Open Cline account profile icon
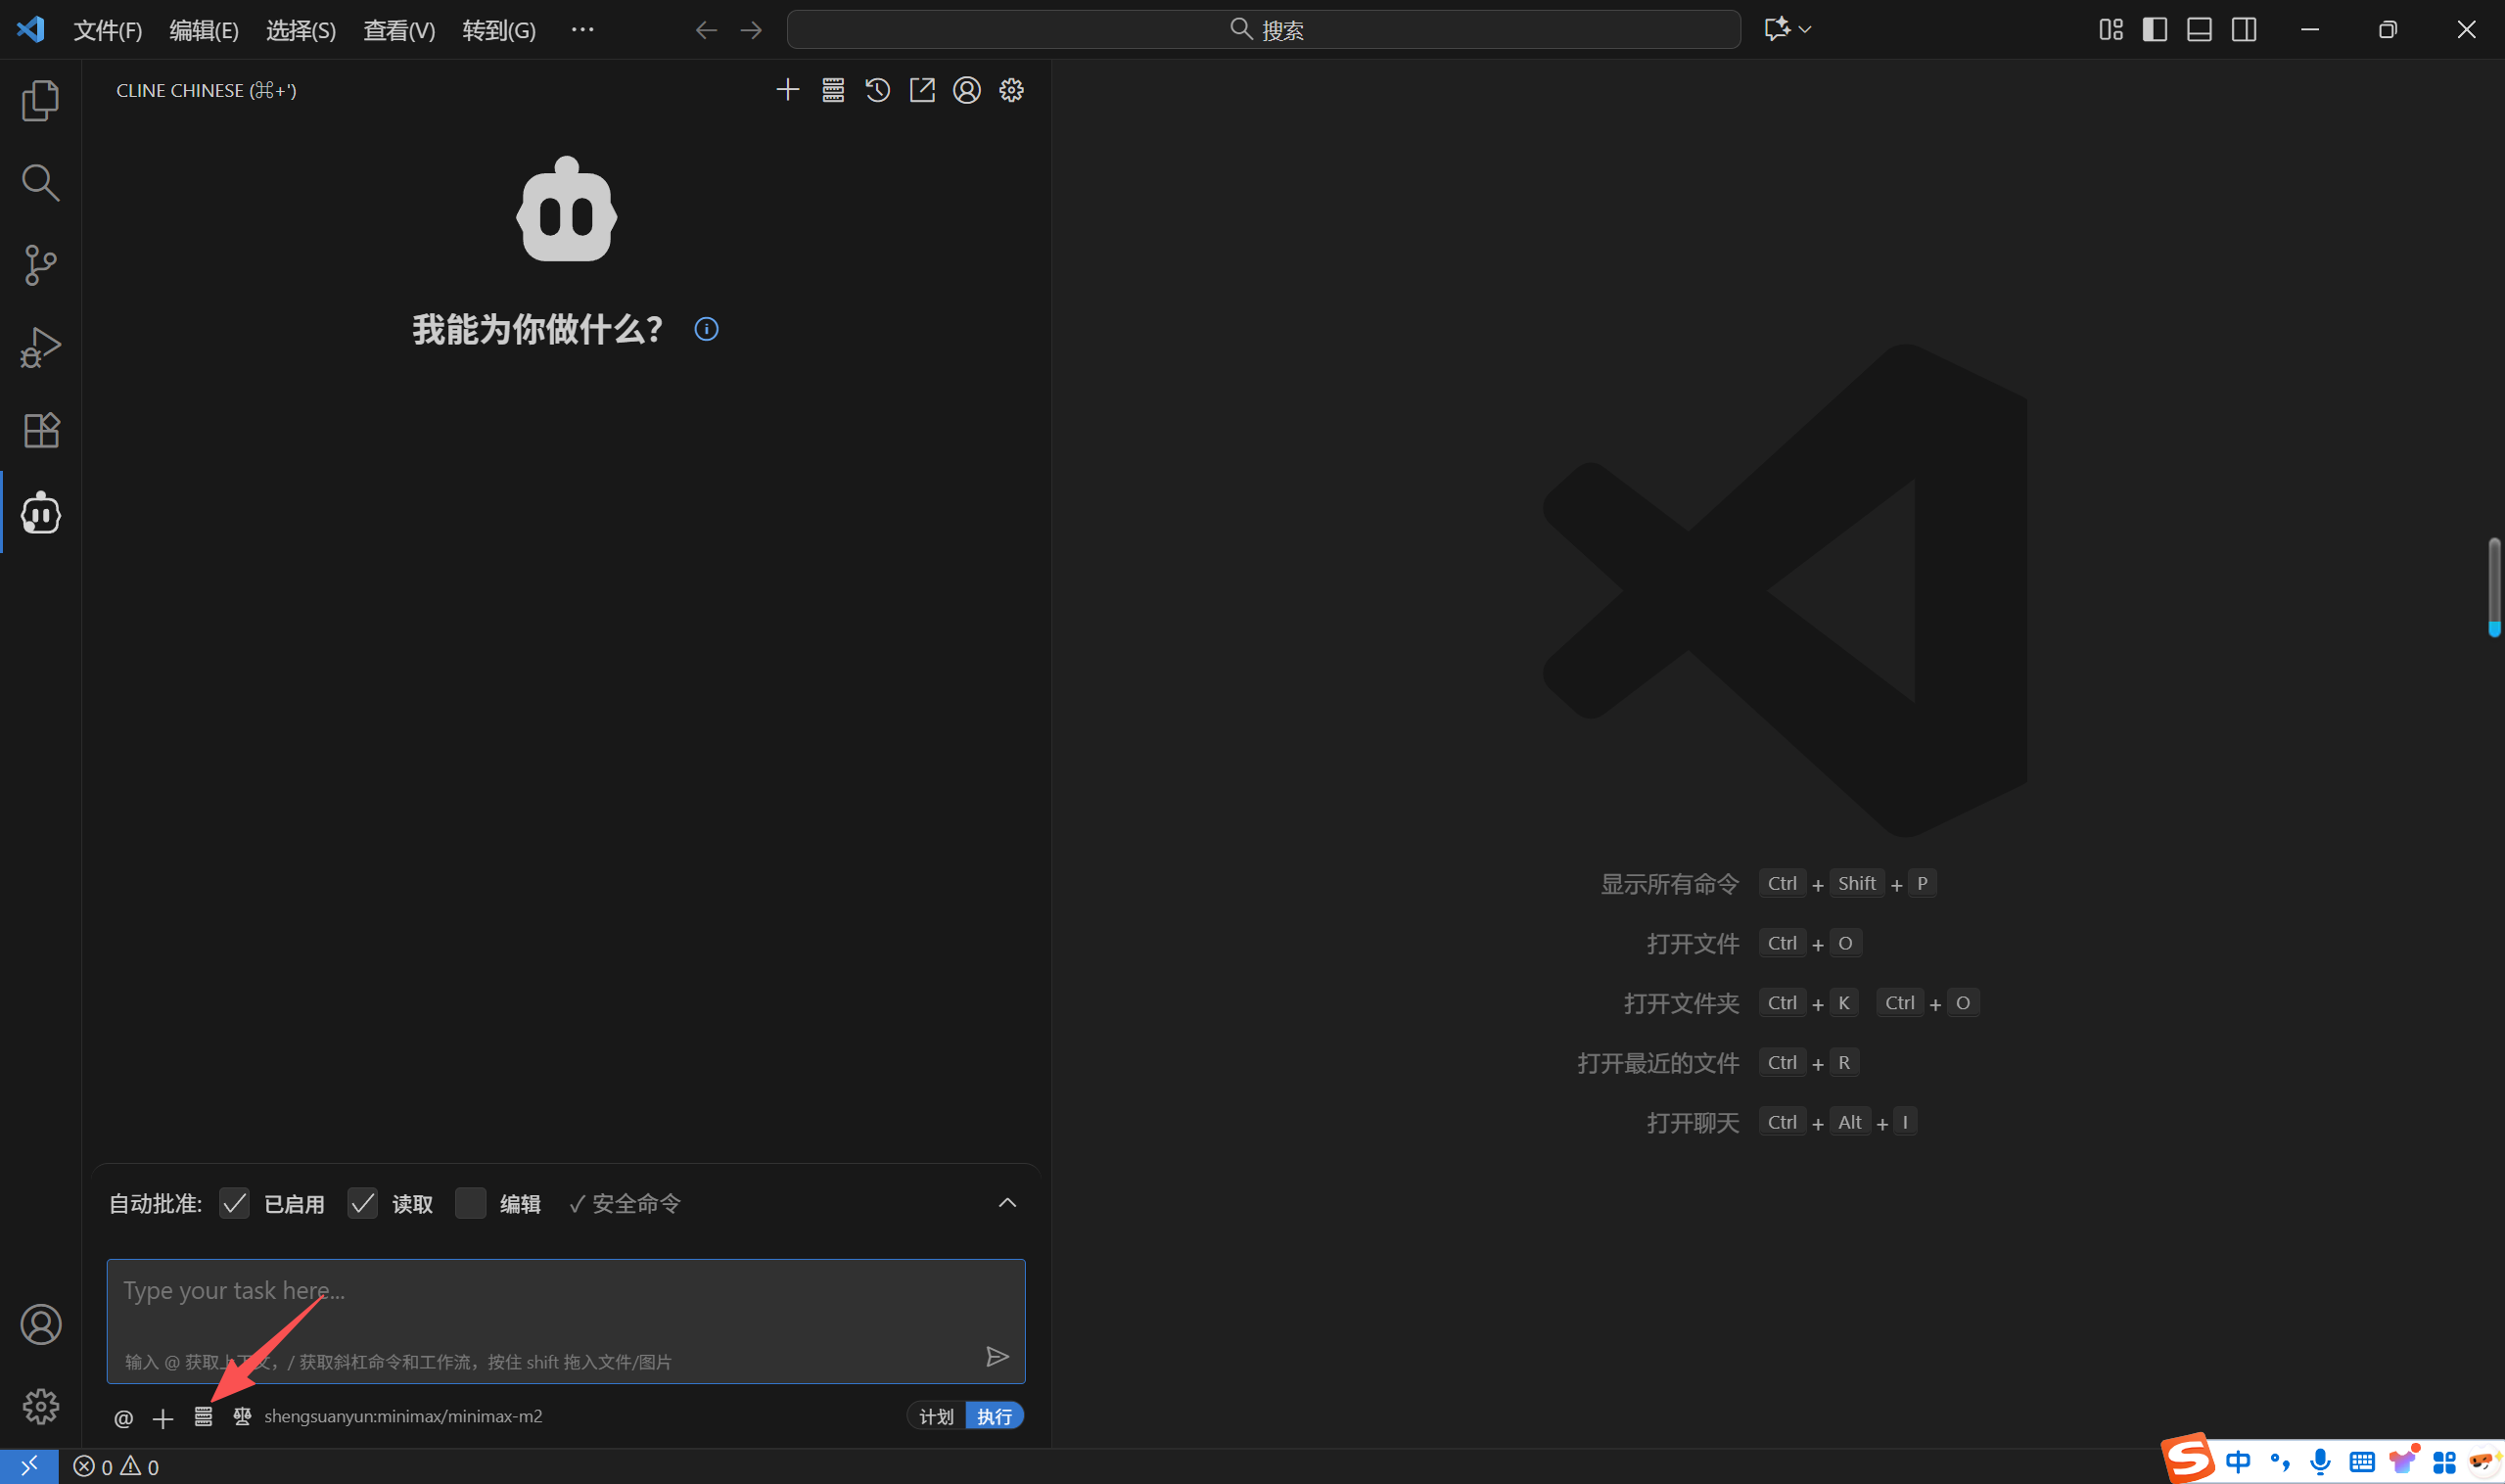Viewport: 2505px width, 1484px height. tap(966, 90)
